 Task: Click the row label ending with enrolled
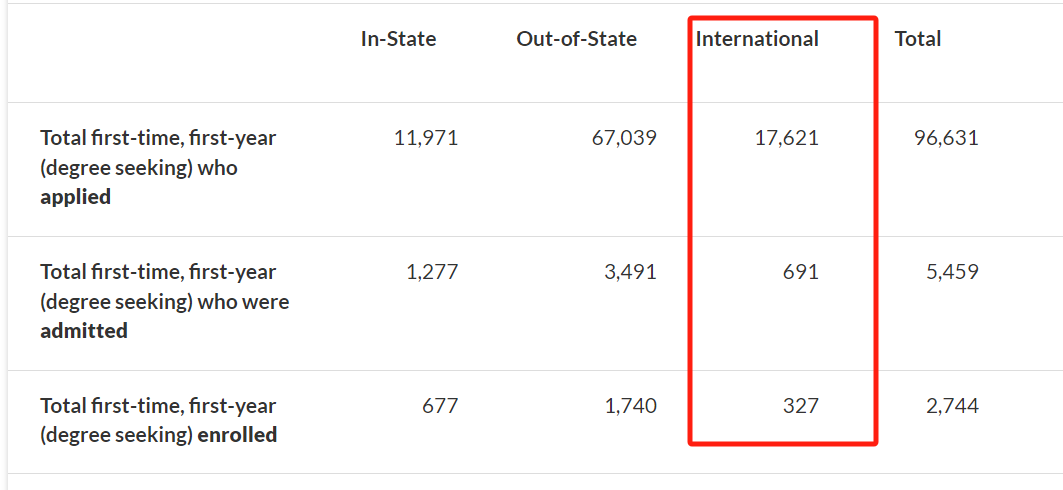[x=159, y=420]
